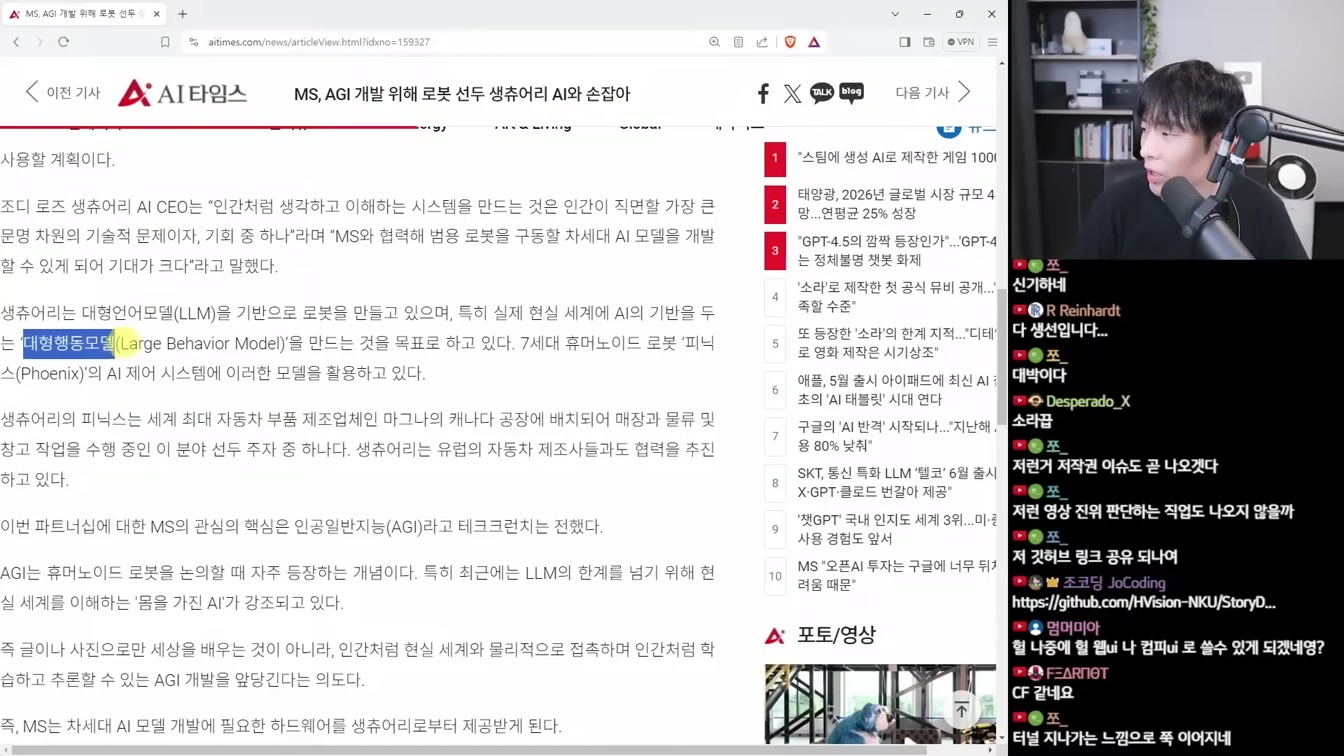Viewport: 1344px width, 756px height.
Task: Click the scroll-to-top arrow button
Action: [x=961, y=711]
